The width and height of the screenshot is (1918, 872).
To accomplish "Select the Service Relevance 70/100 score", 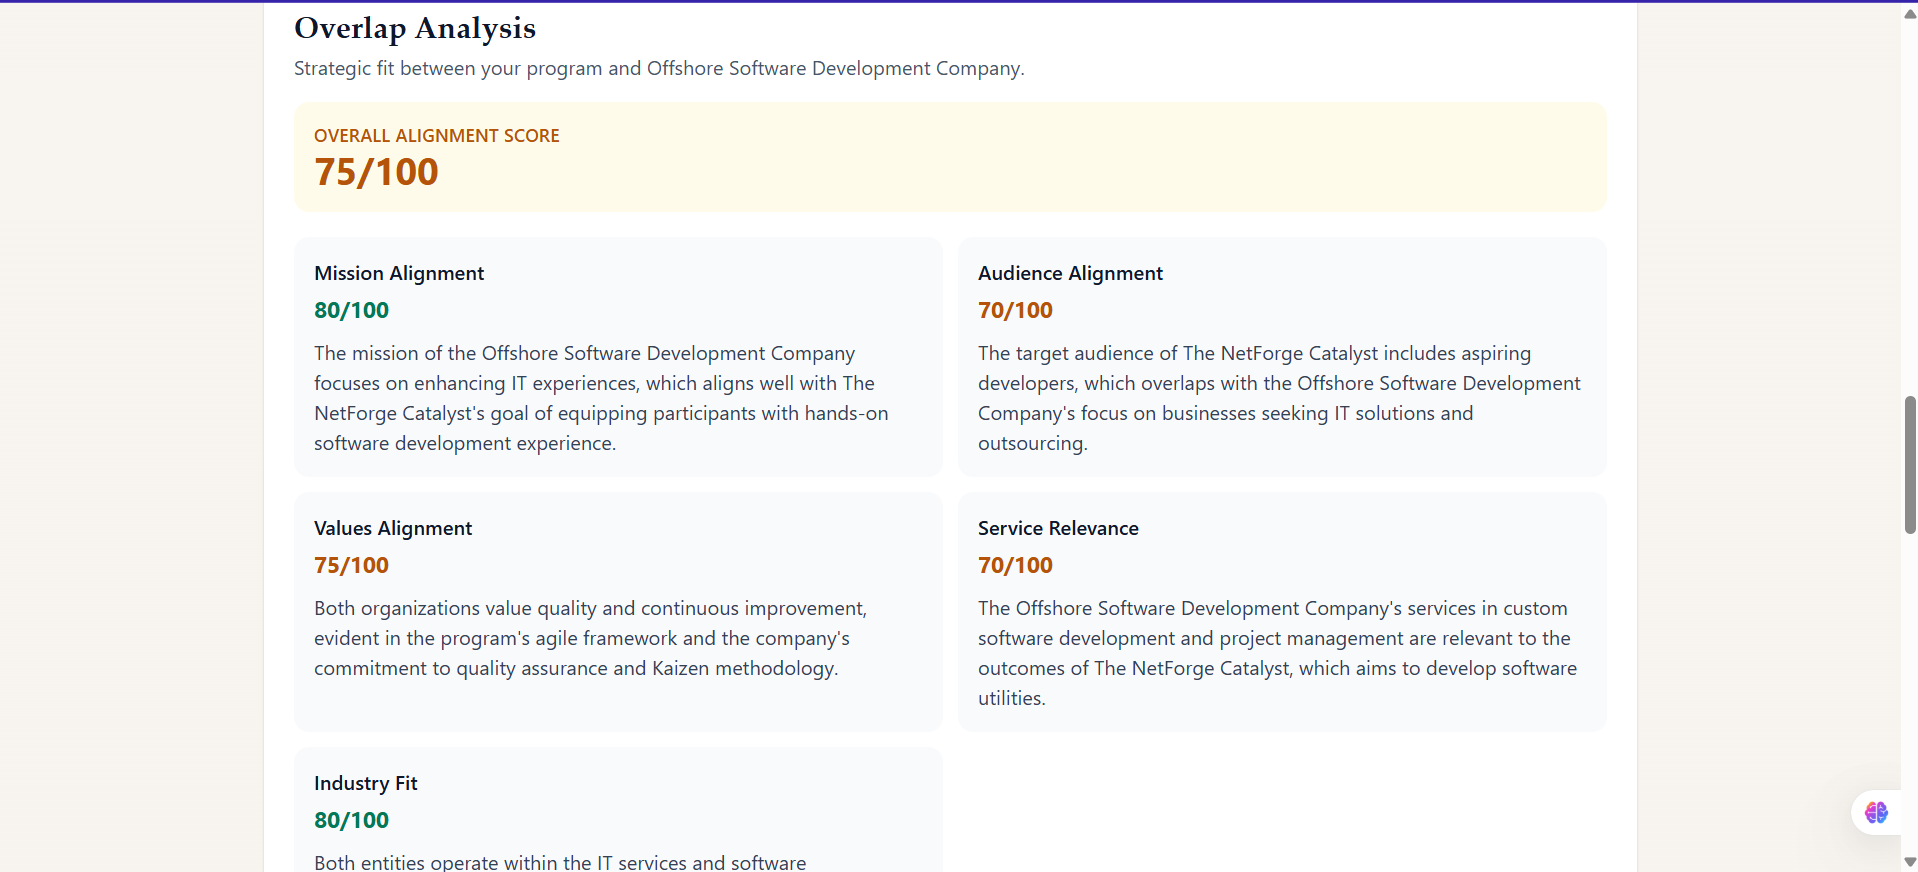I will coord(1015,565).
